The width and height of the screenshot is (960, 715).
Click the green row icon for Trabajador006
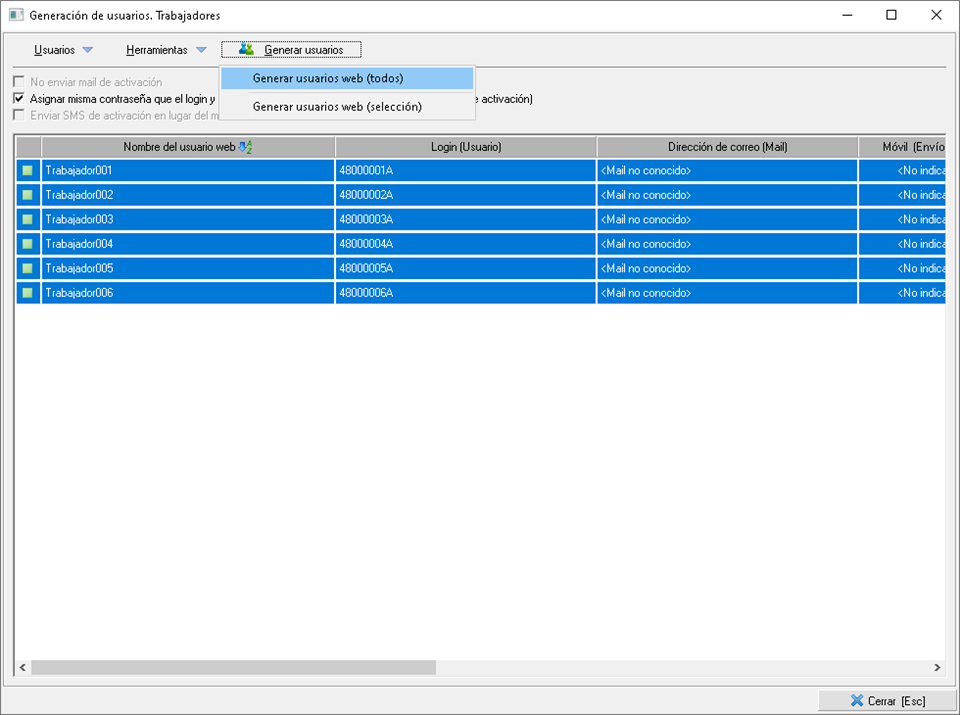pyautogui.click(x=28, y=293)
